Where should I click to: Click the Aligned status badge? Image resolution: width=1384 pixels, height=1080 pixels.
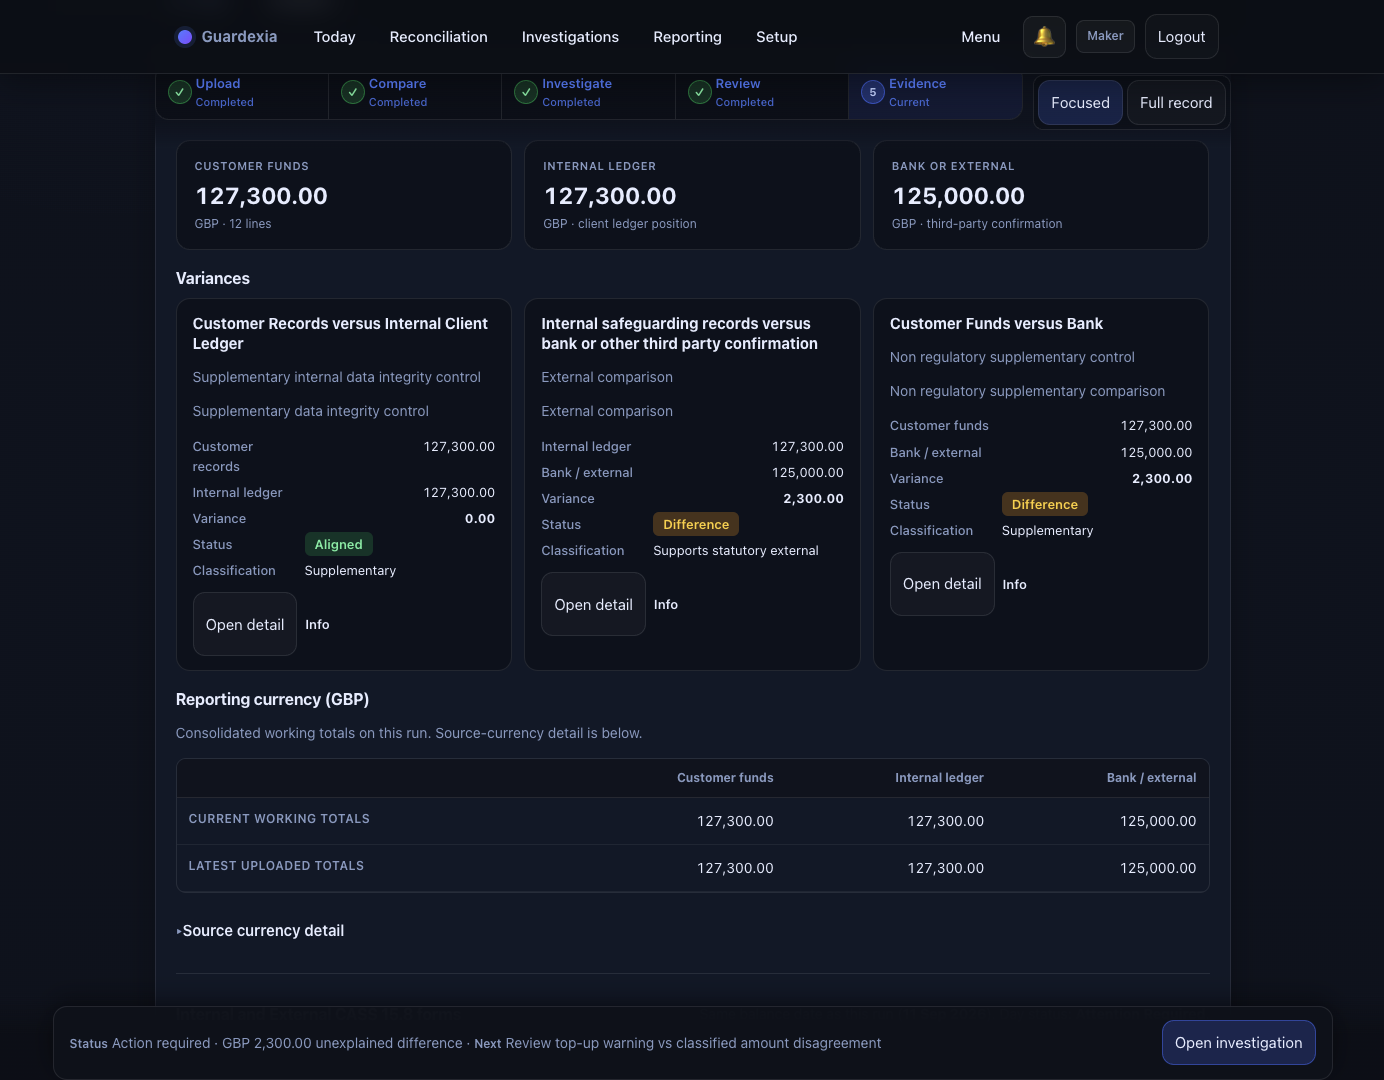click(339, 544)
